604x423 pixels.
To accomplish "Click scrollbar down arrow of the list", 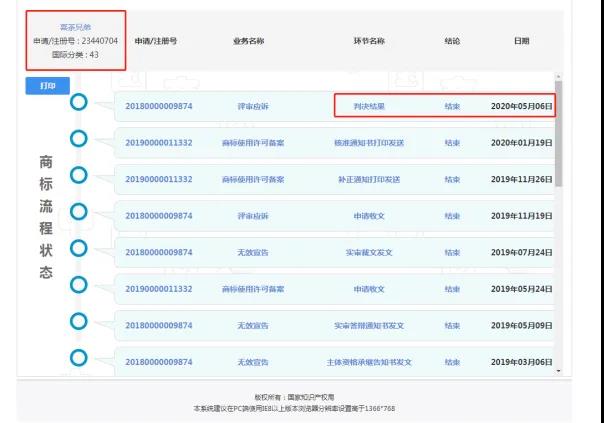I will [559, 371].
